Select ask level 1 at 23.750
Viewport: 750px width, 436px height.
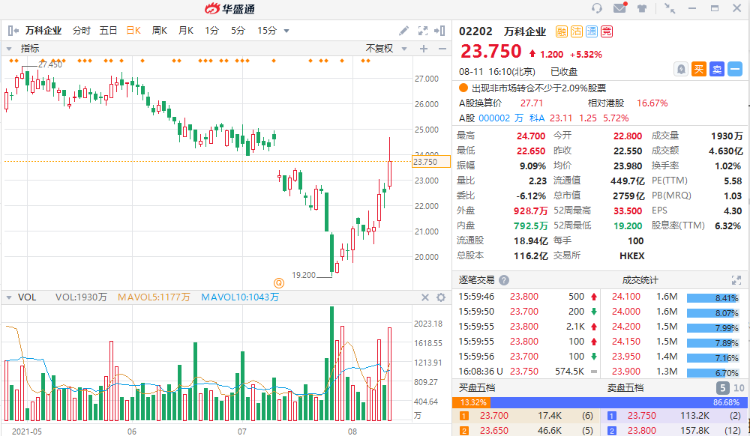tap(674, 416)
